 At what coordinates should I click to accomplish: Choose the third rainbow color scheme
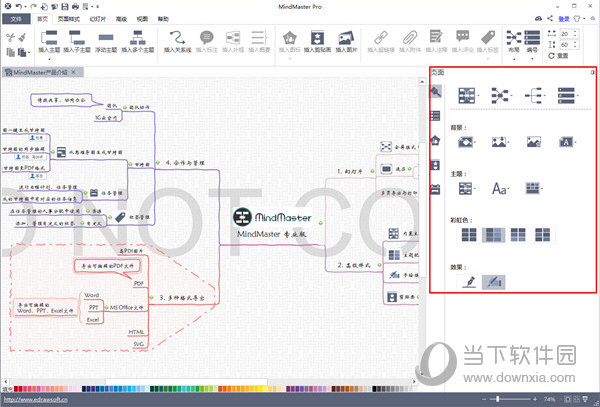click(x=518, y=234)
